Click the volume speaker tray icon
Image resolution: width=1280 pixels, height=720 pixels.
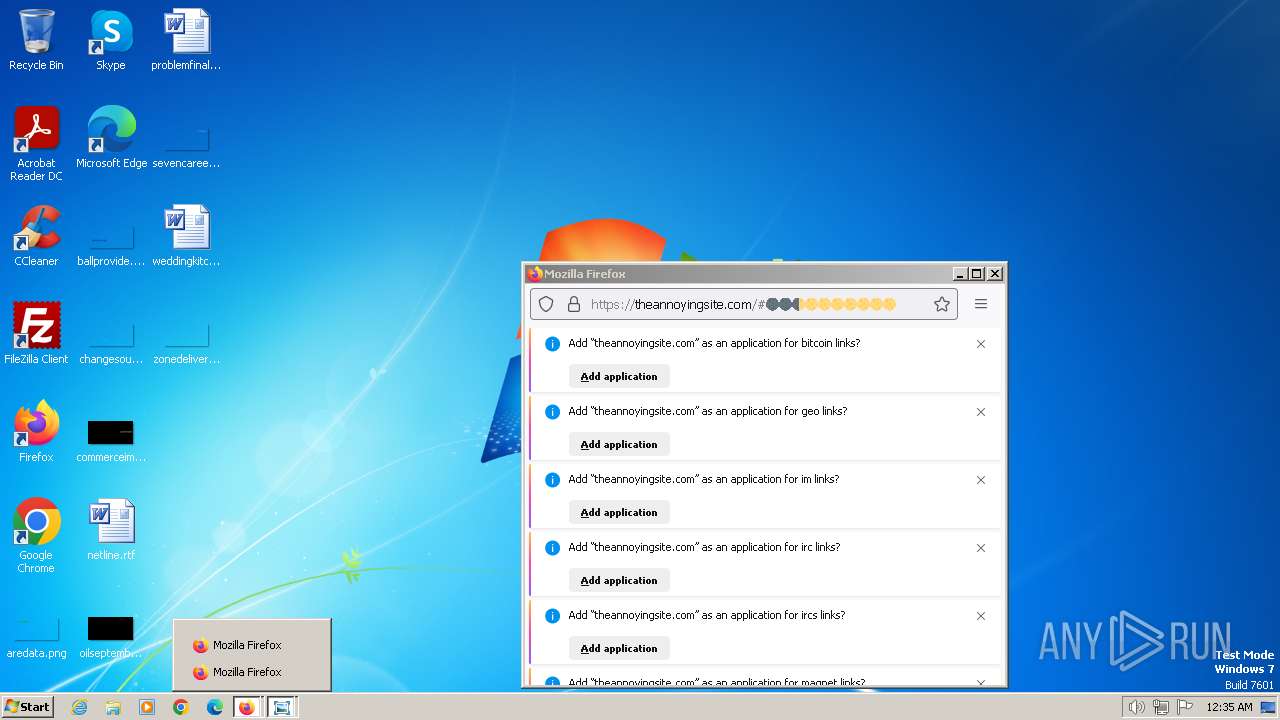[x=1136, y=707]
